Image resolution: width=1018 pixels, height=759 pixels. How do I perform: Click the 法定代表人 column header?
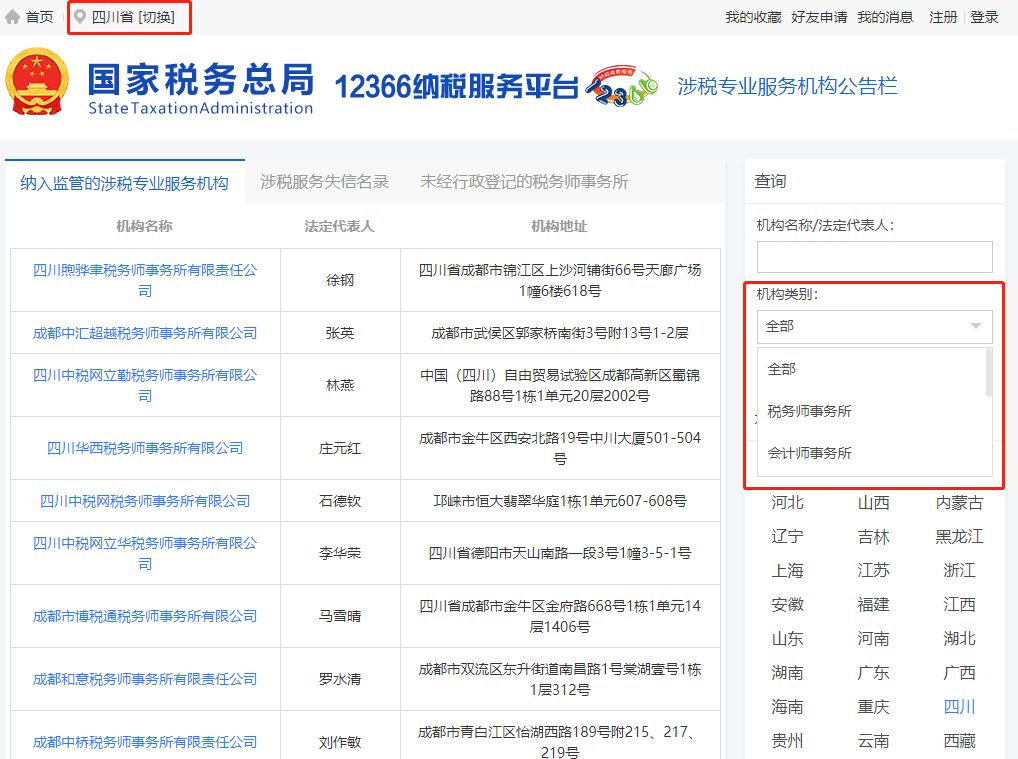click(340, 226)
